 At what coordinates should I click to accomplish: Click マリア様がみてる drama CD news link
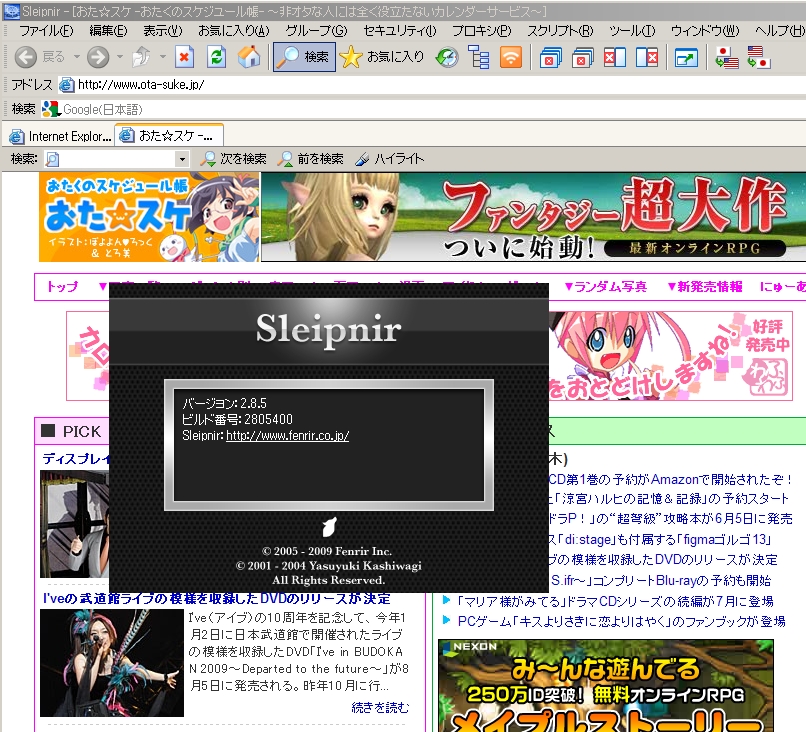pyautogui.click(x=615, y=601)
